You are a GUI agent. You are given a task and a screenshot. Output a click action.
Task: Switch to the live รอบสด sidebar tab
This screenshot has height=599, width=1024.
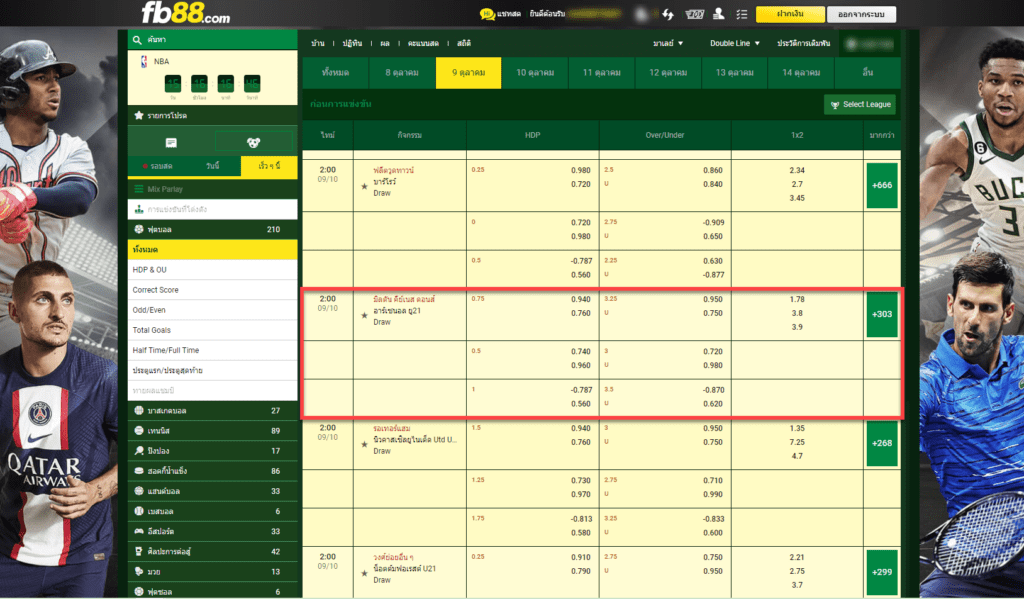point(157,167)
